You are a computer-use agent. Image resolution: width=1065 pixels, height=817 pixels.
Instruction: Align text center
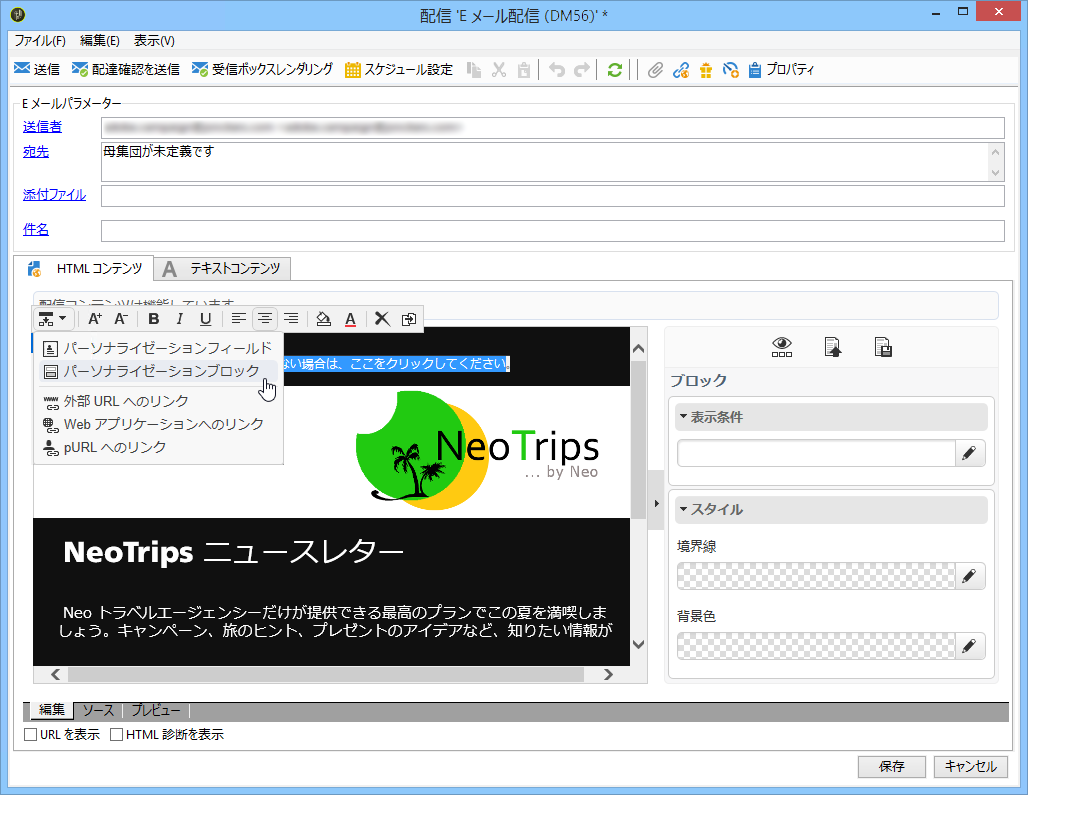(264, 319)
